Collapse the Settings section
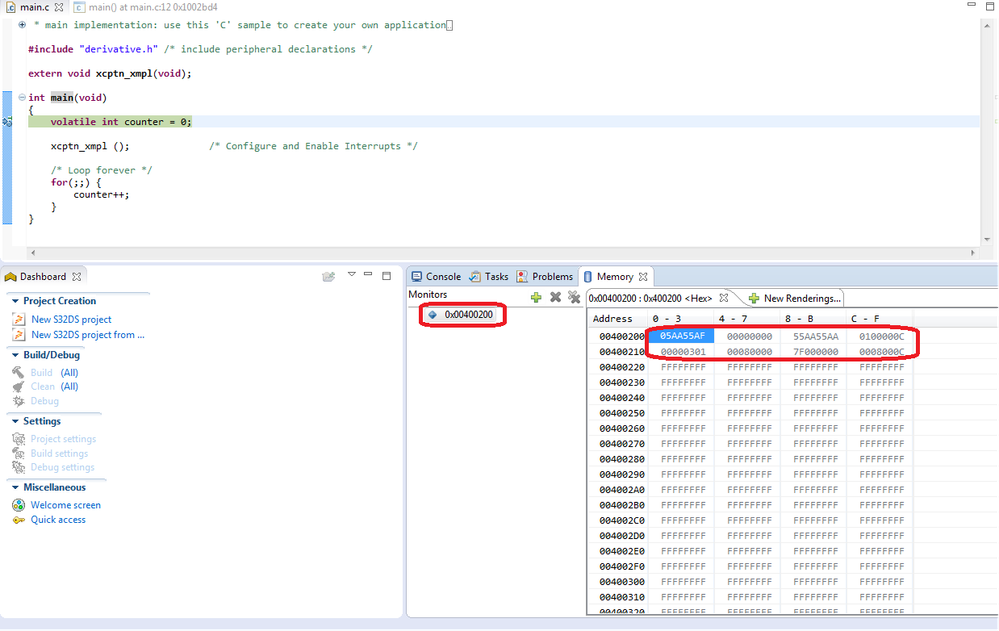Screen dimensions: 999x631 point(15,421)
